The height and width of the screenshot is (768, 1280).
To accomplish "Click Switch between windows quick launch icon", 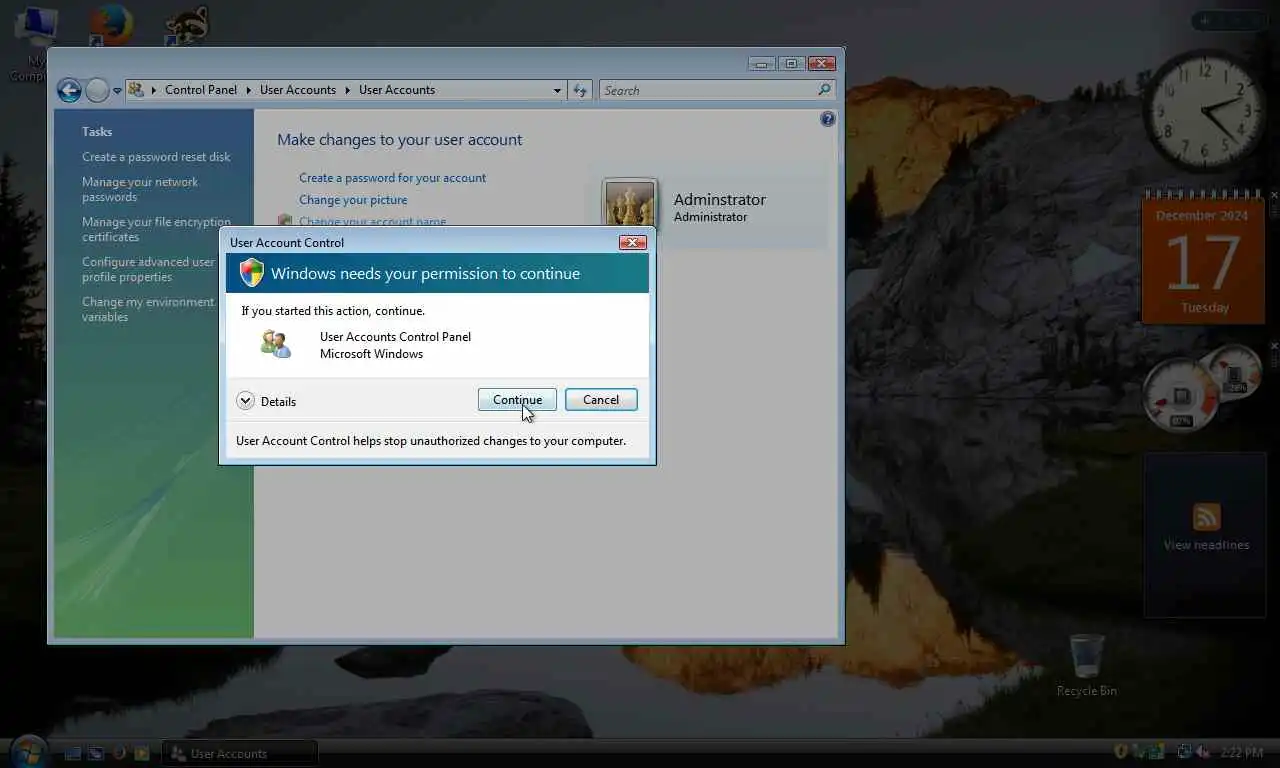I will point(96,753).
